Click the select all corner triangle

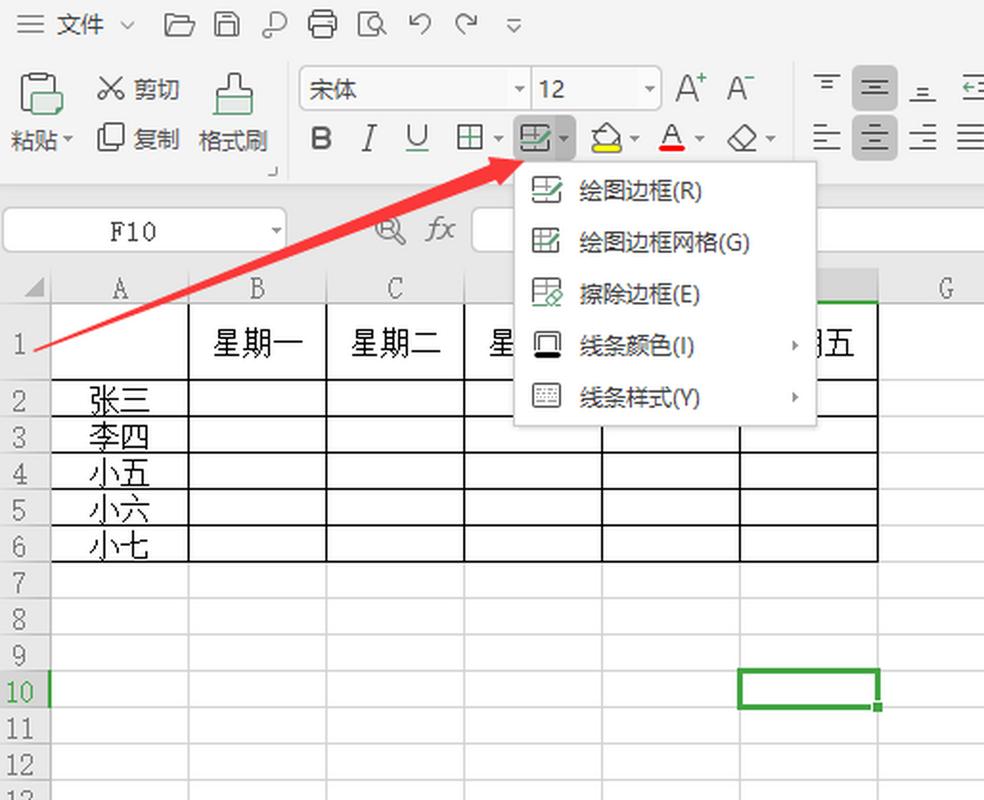pos(34,287)
